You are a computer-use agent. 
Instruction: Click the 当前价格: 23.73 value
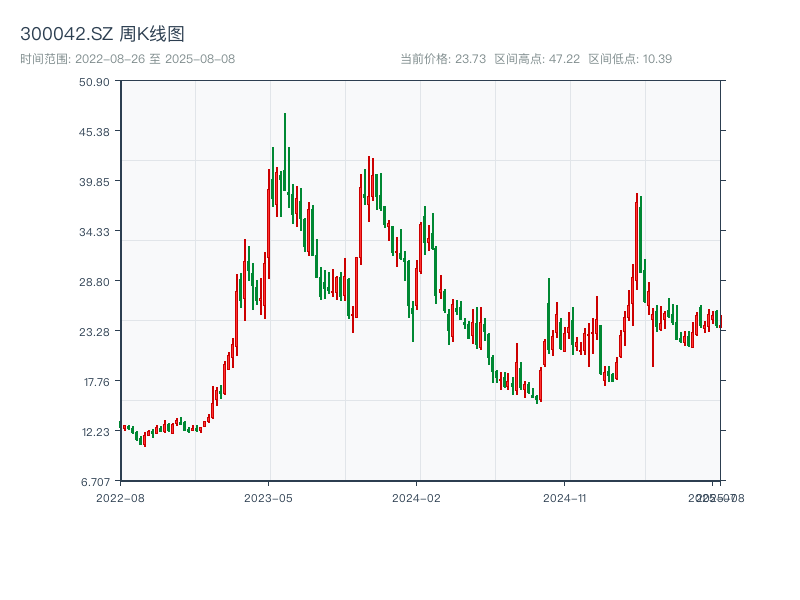[x=443, y=59]
